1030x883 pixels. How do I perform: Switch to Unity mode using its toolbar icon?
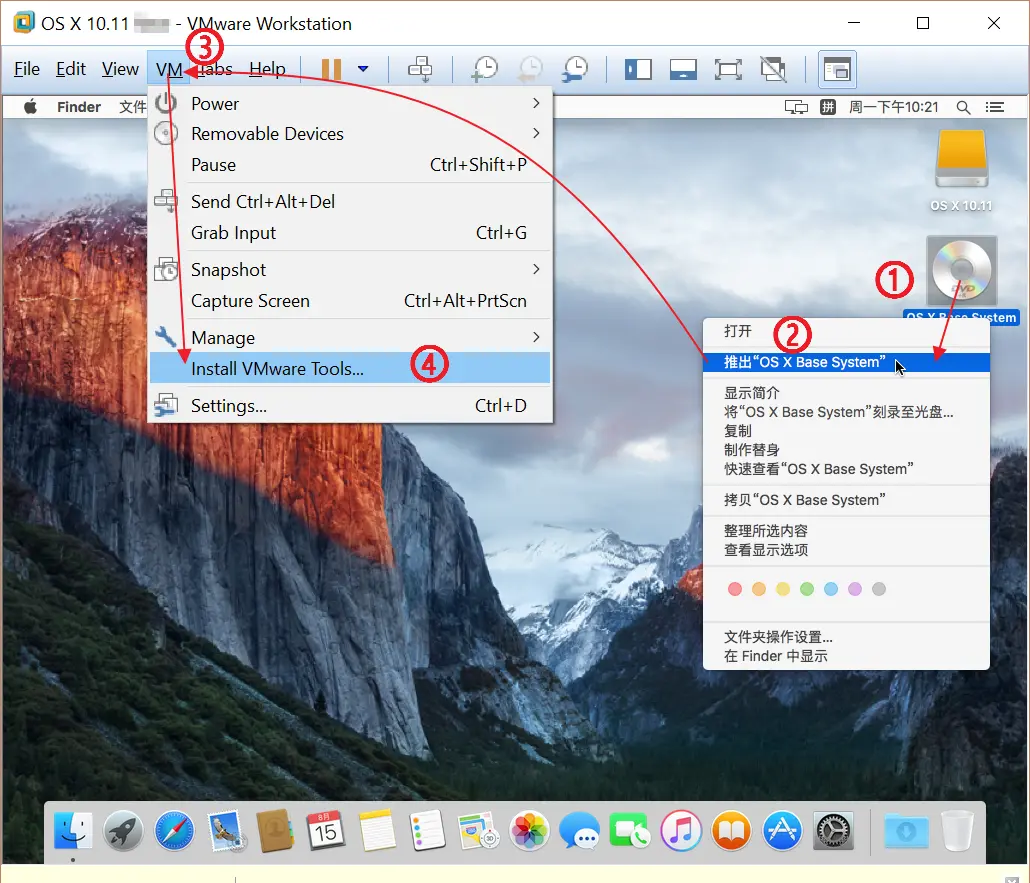pyautogui.click(x=774, y=69)
